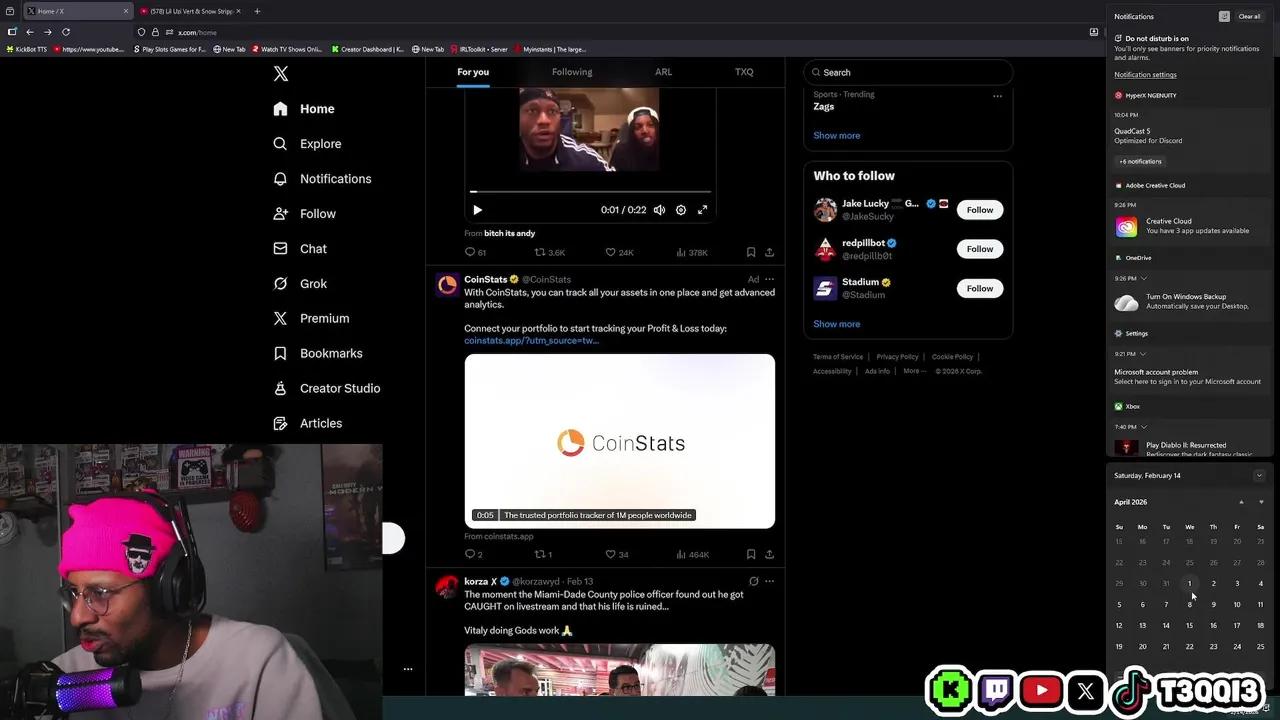Open video settings gear icon
Image resolution: width=1280 pixels, height=720 pixels.
(681, 210)
